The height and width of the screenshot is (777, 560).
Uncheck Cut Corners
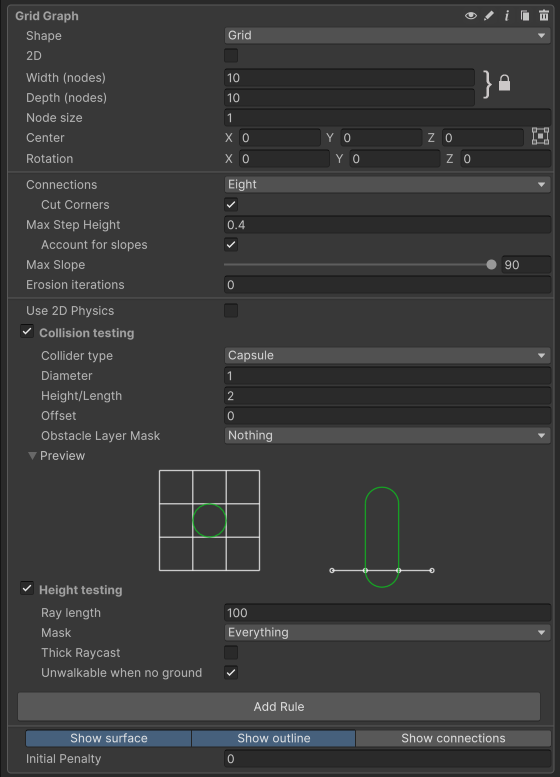point(231,205)
